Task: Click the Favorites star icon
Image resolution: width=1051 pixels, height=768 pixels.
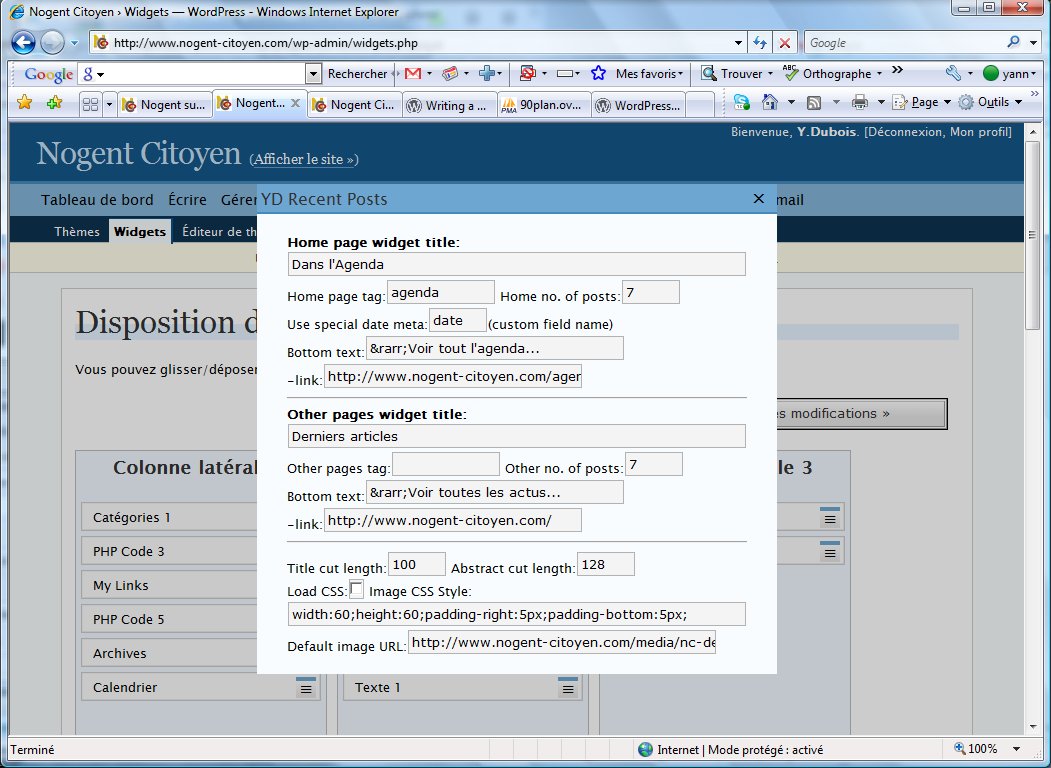Action: pyautogui.click(x=25, y=103)
